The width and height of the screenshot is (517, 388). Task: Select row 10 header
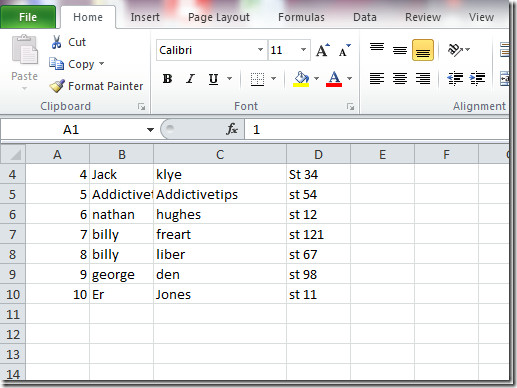[13, 294]
